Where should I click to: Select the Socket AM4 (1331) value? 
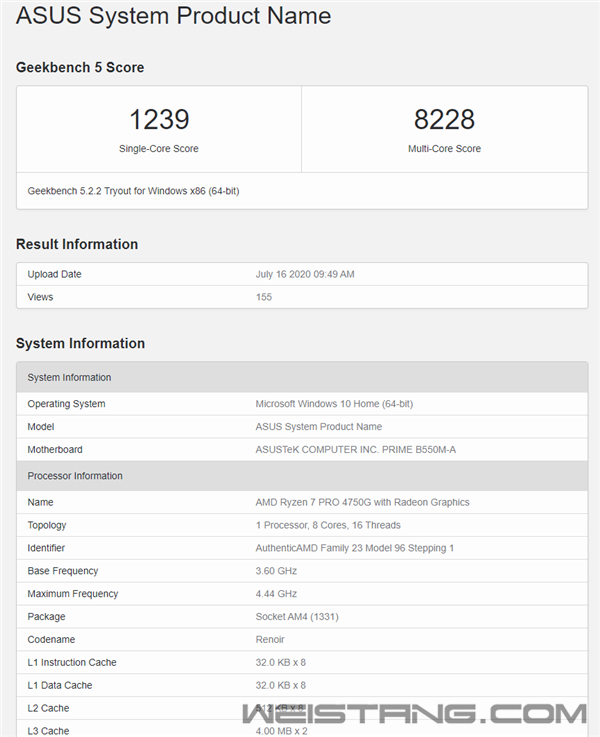click(297, 617)
